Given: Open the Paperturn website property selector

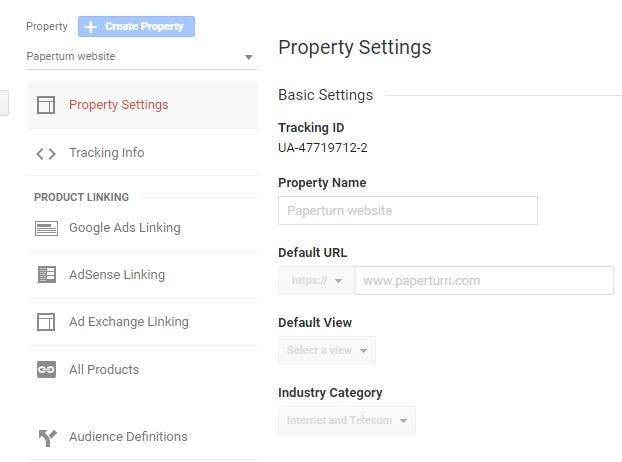Looking at the screenshot, I should click(x=140, y=57).
